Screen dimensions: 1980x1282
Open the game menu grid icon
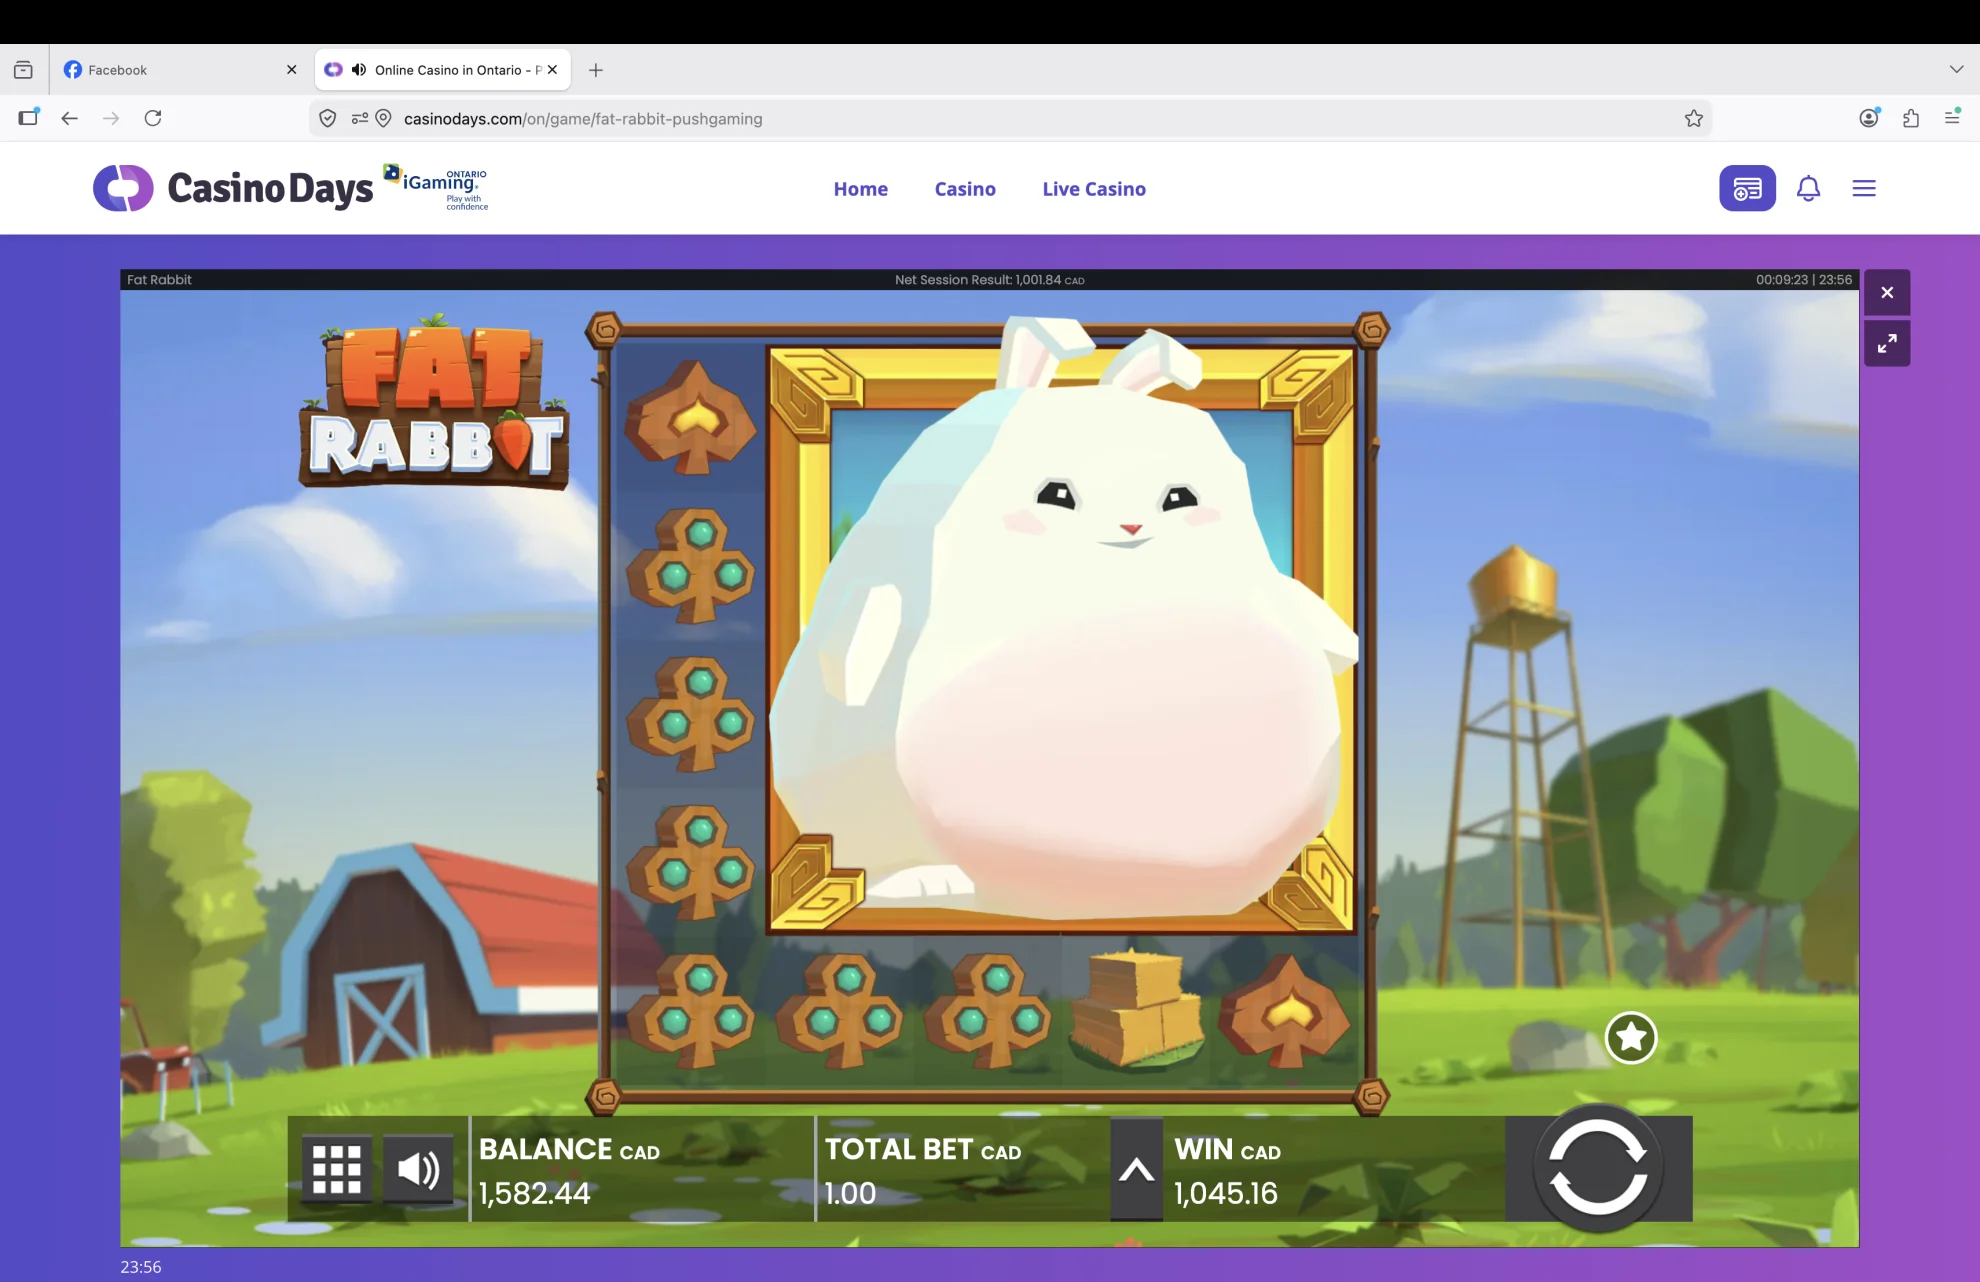(337, 1169)
